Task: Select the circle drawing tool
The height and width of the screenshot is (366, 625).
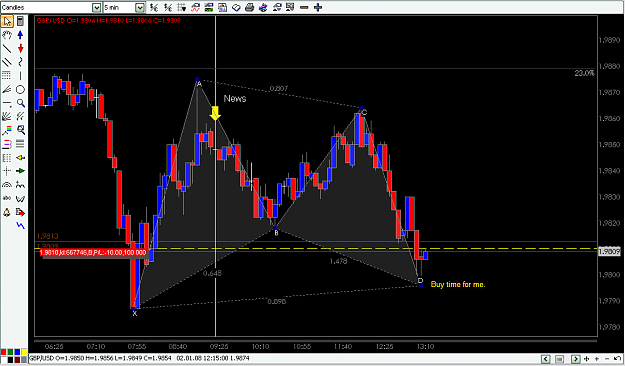Action: pos(20,89)
